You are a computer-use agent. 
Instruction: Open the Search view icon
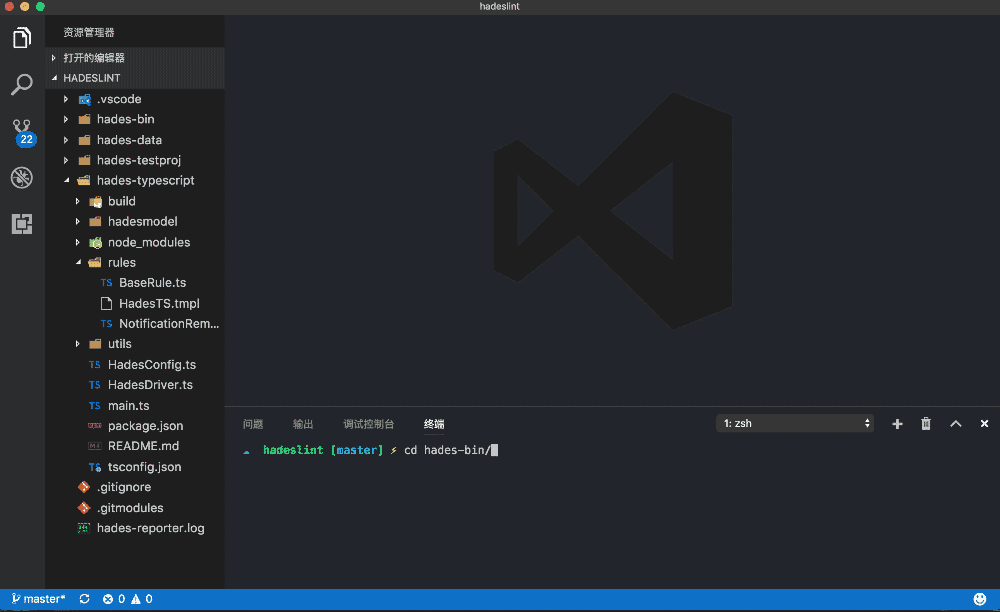pos(22,84)
